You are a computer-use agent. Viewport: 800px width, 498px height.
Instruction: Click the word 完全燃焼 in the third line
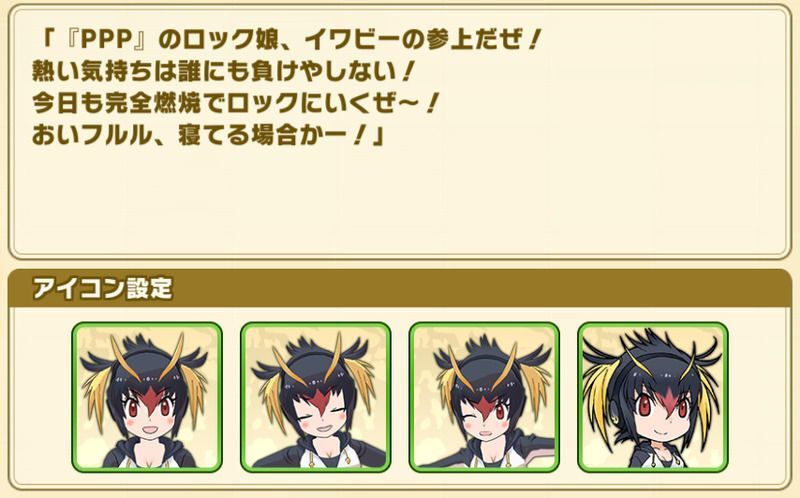153,104
